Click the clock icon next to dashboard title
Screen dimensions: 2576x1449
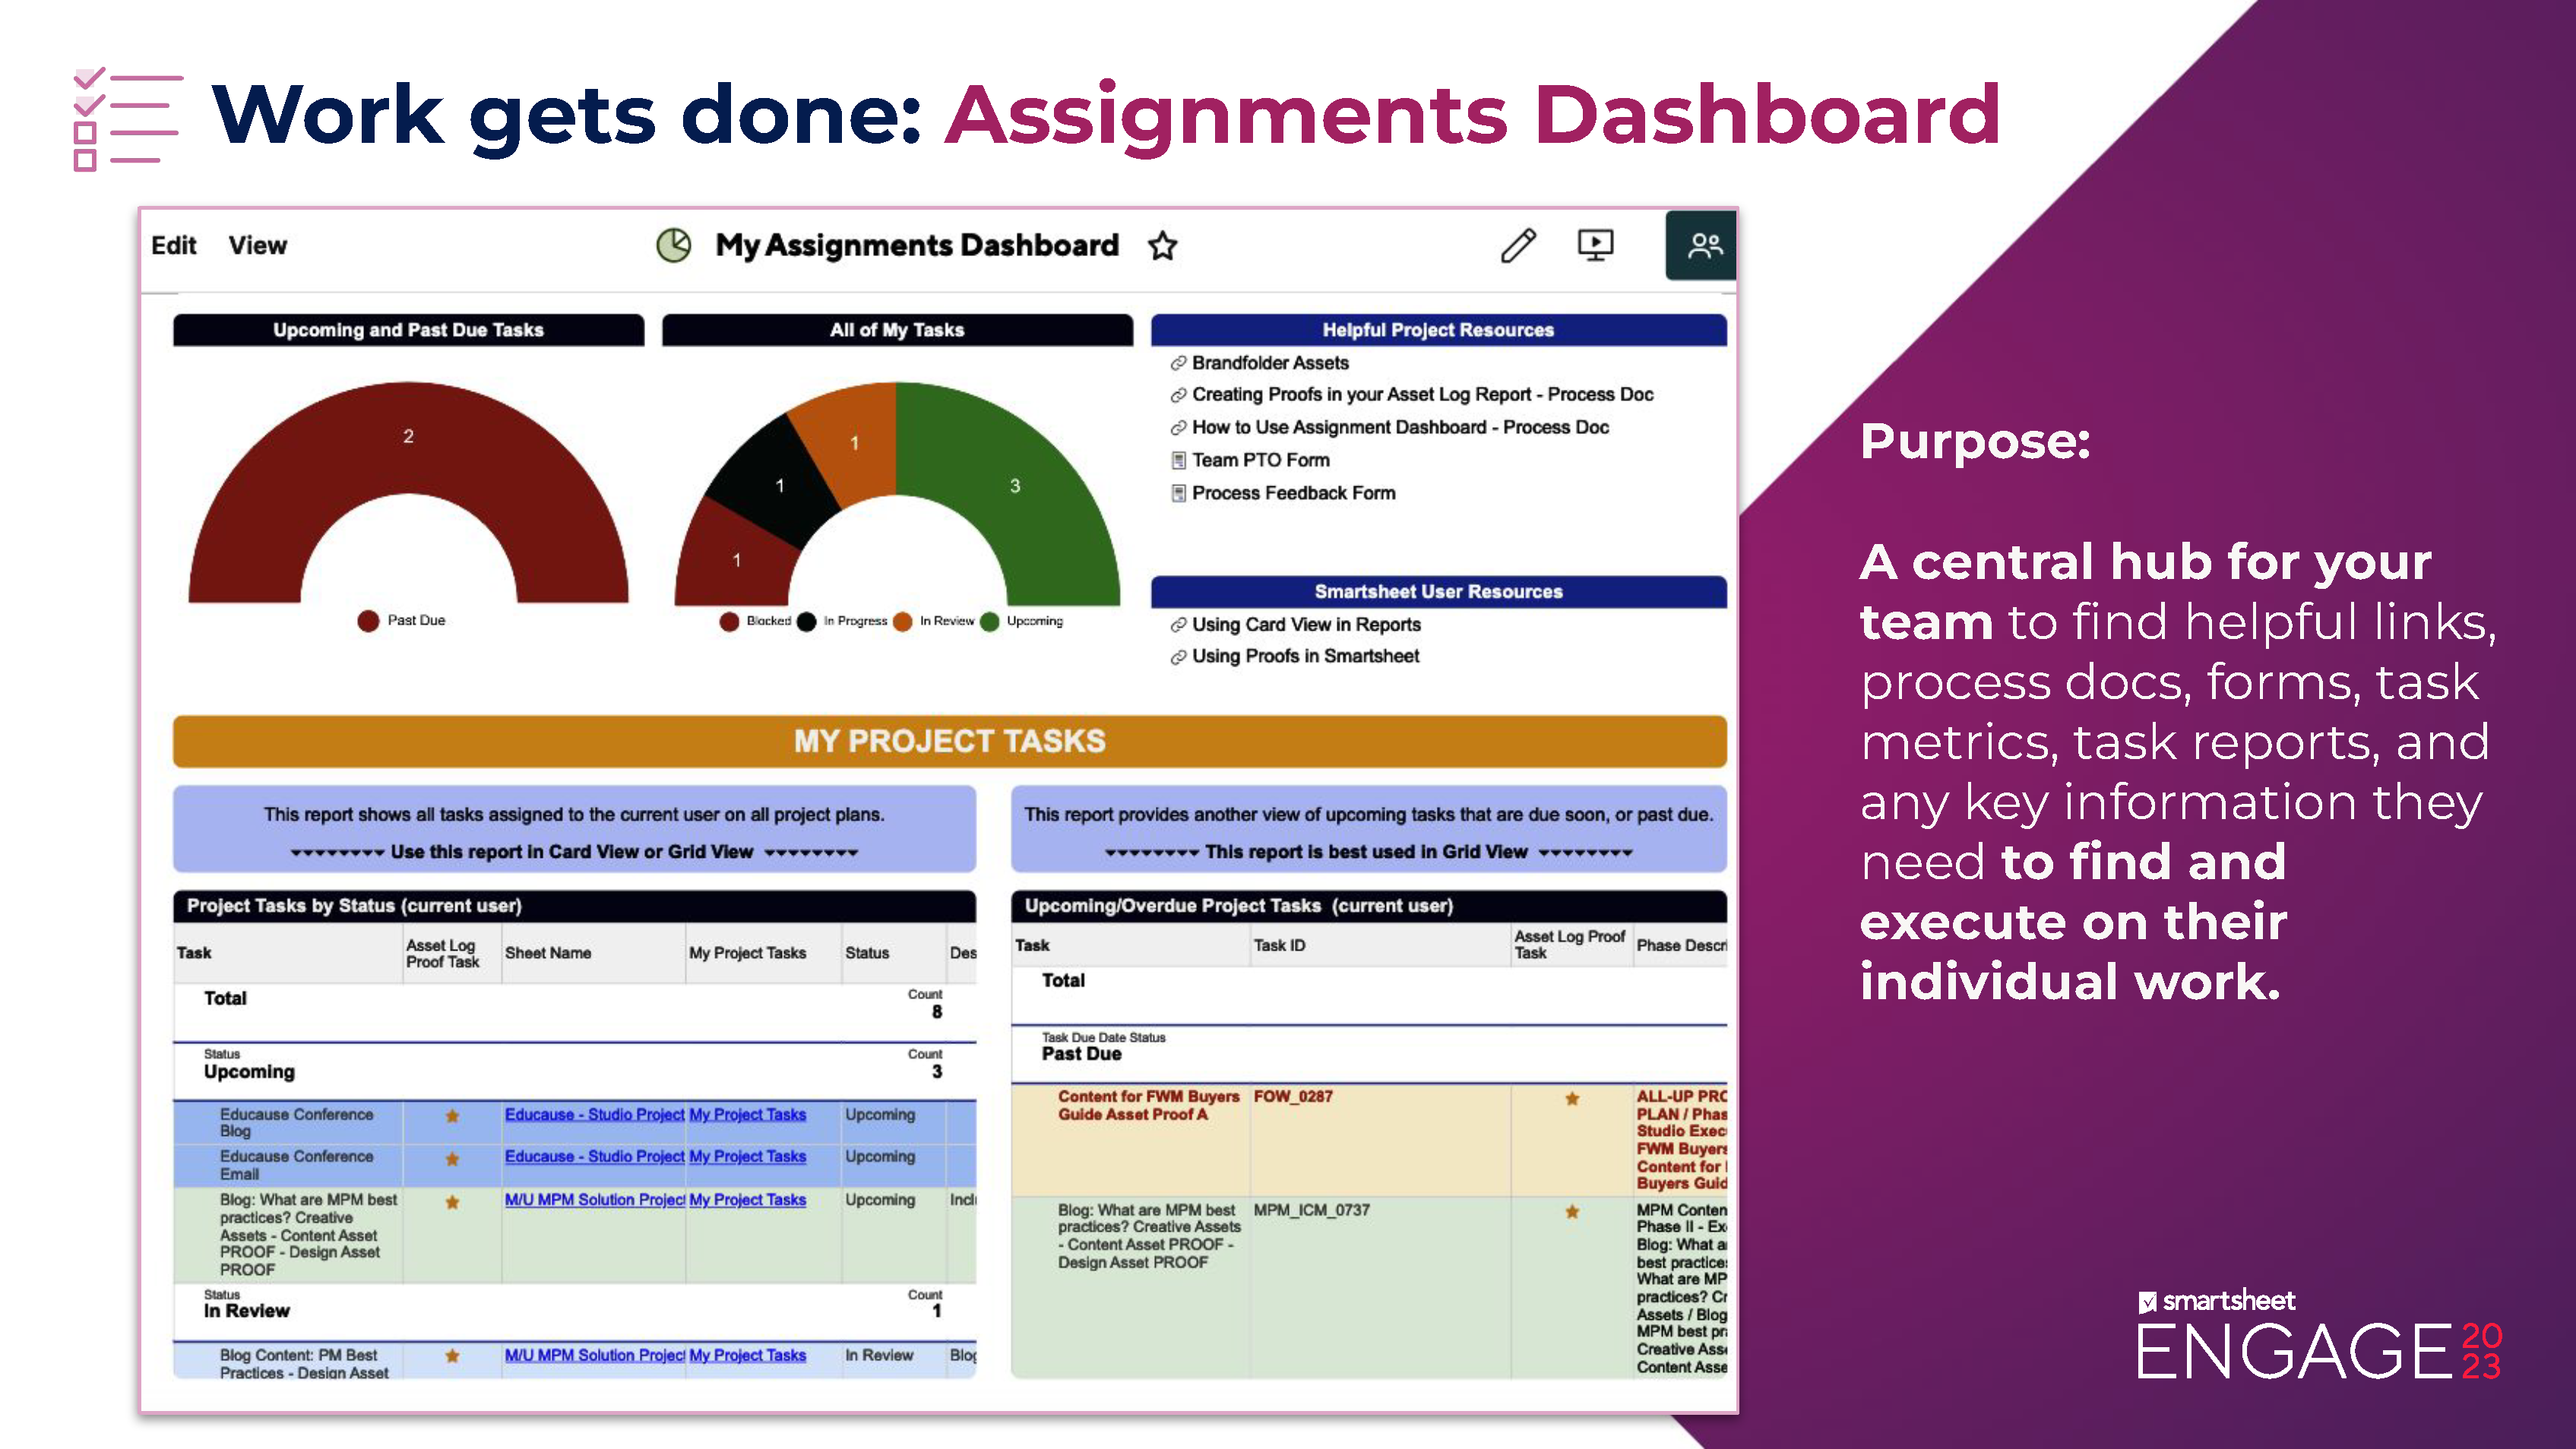click(x=669, y=246)
